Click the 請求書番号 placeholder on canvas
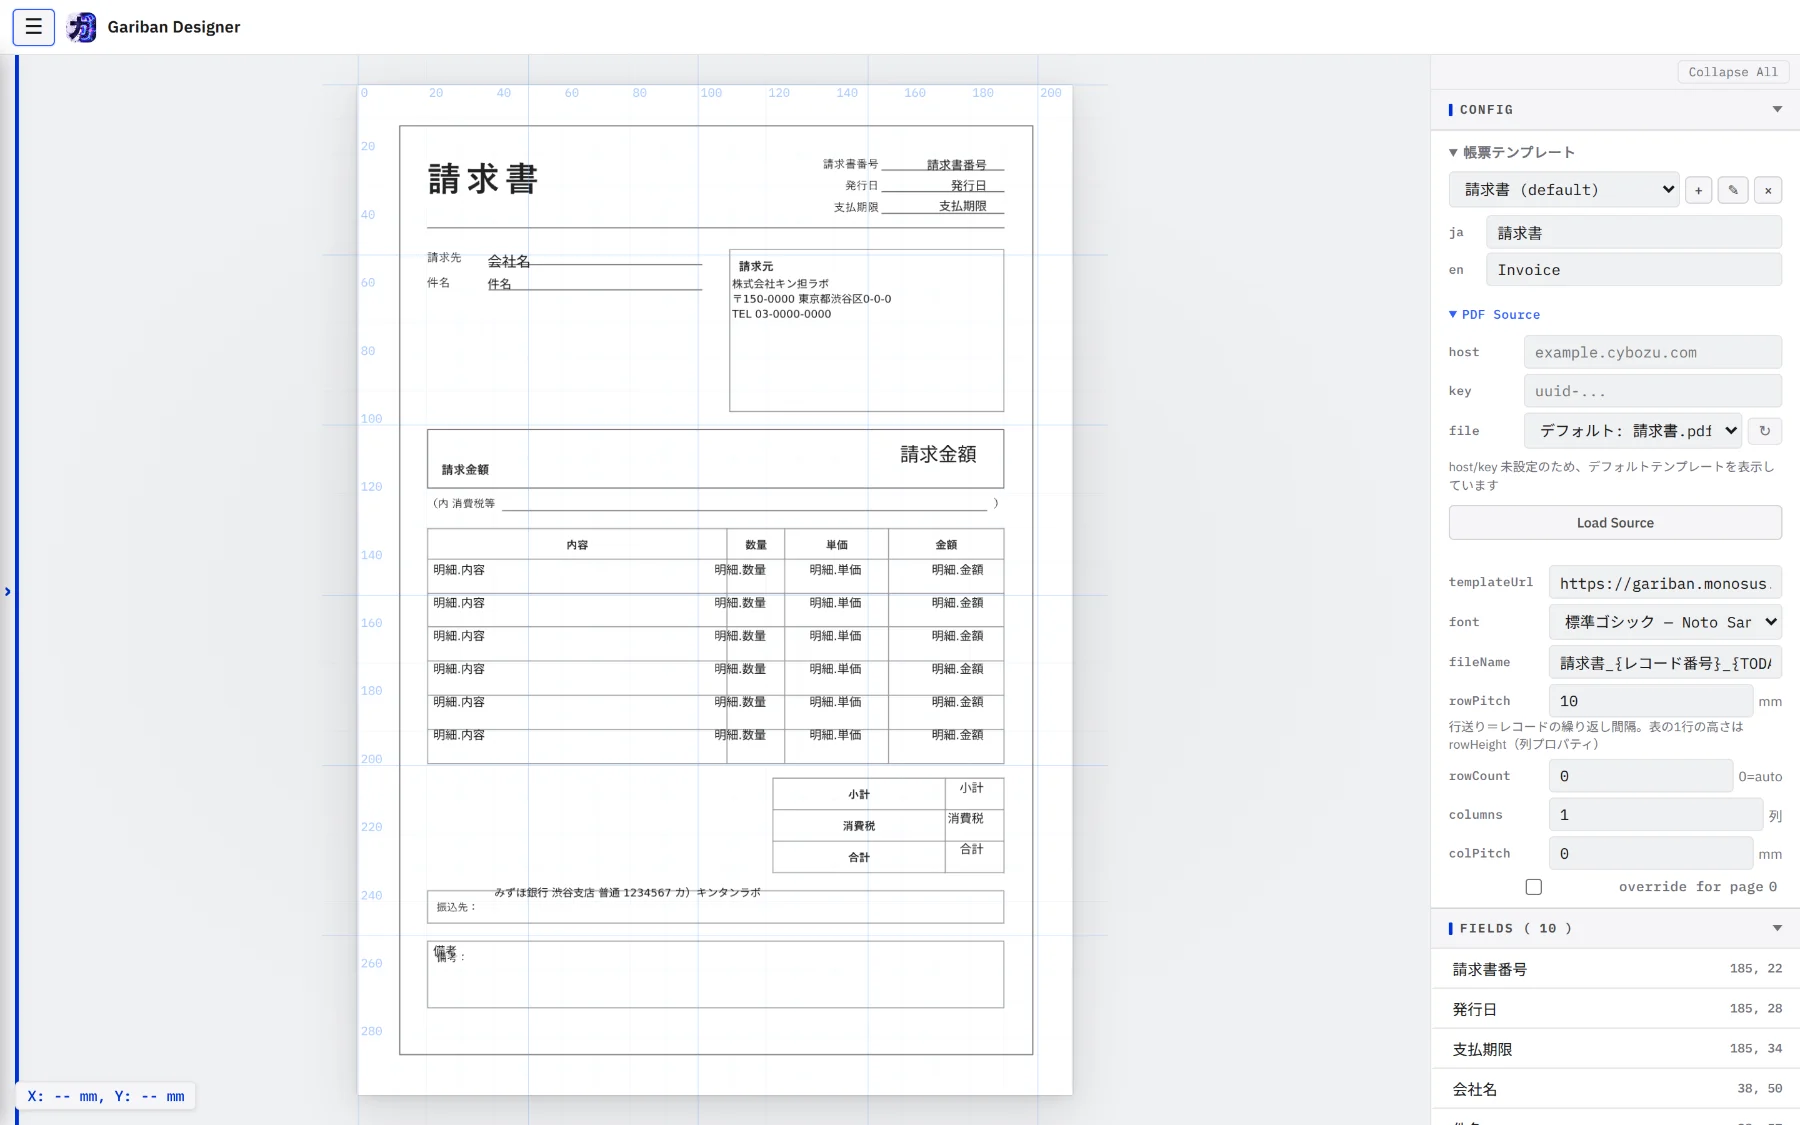This screenshot has width=1800, height=1125. click(956, 165)
